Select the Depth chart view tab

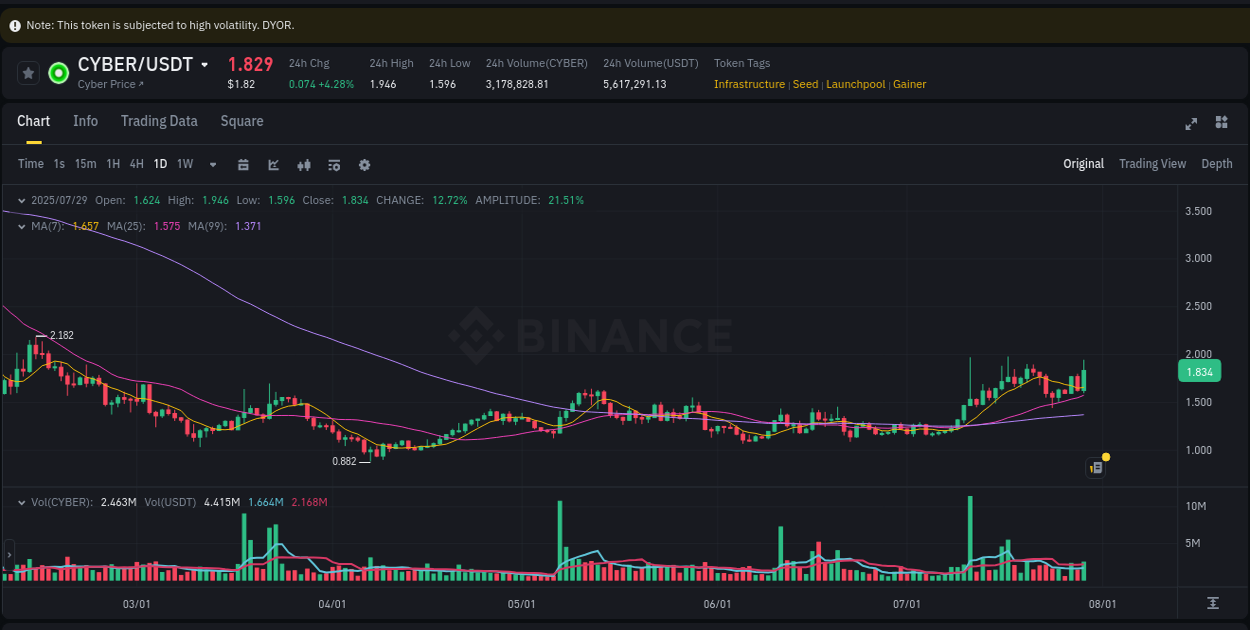tap(1217, 163)
